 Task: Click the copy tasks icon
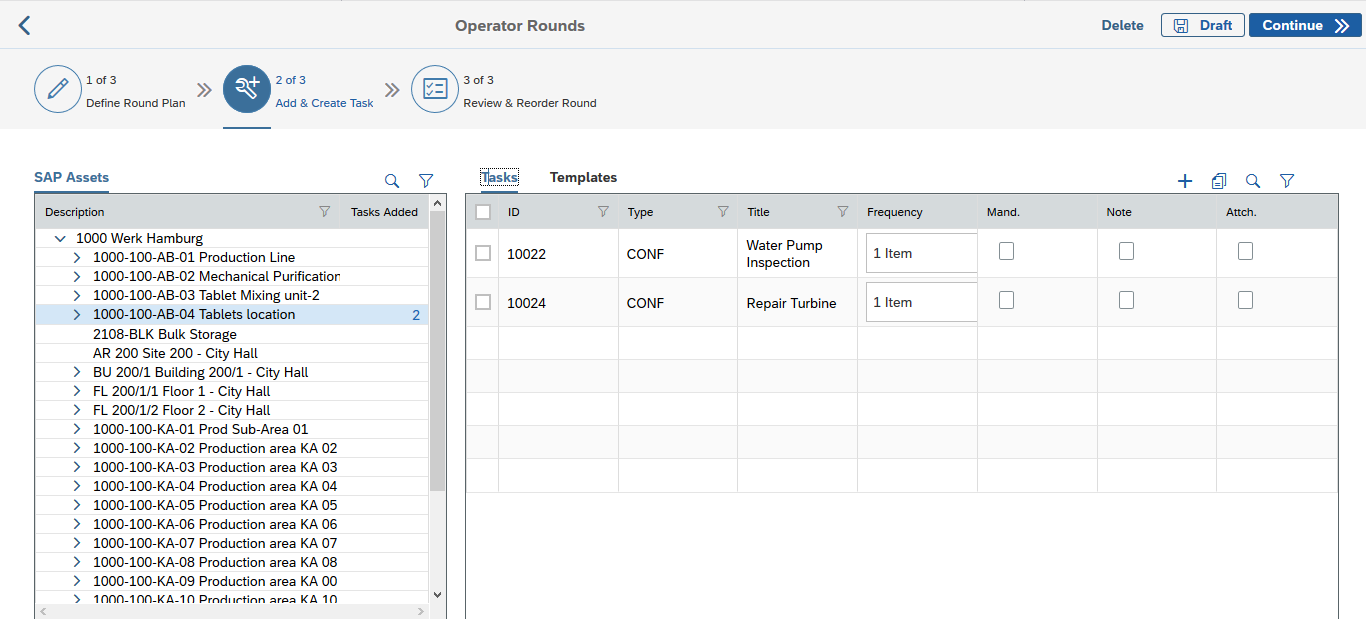point(1219,181)
